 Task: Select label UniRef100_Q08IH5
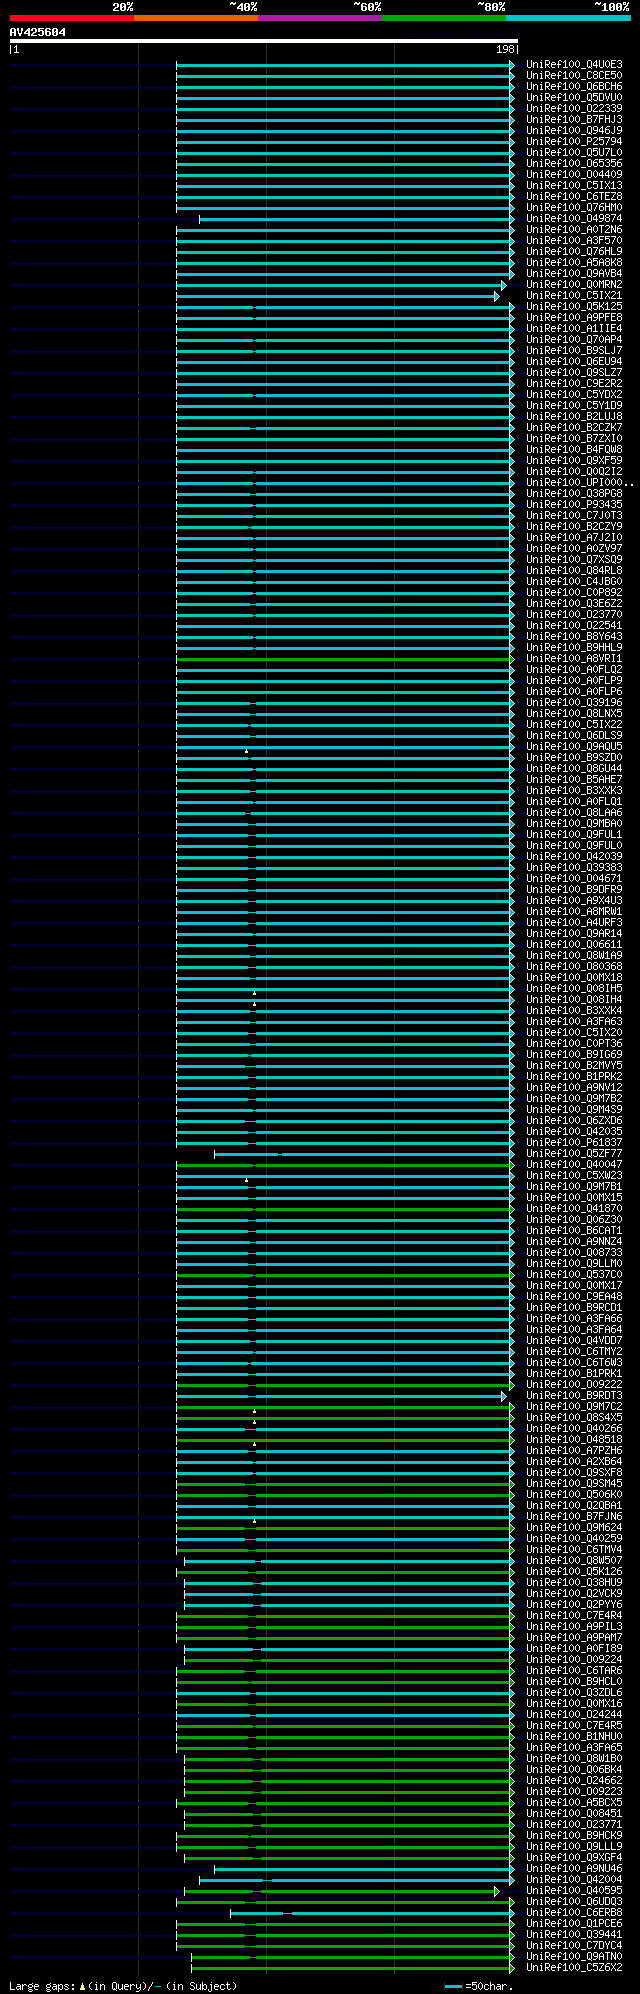coord(574,989)
